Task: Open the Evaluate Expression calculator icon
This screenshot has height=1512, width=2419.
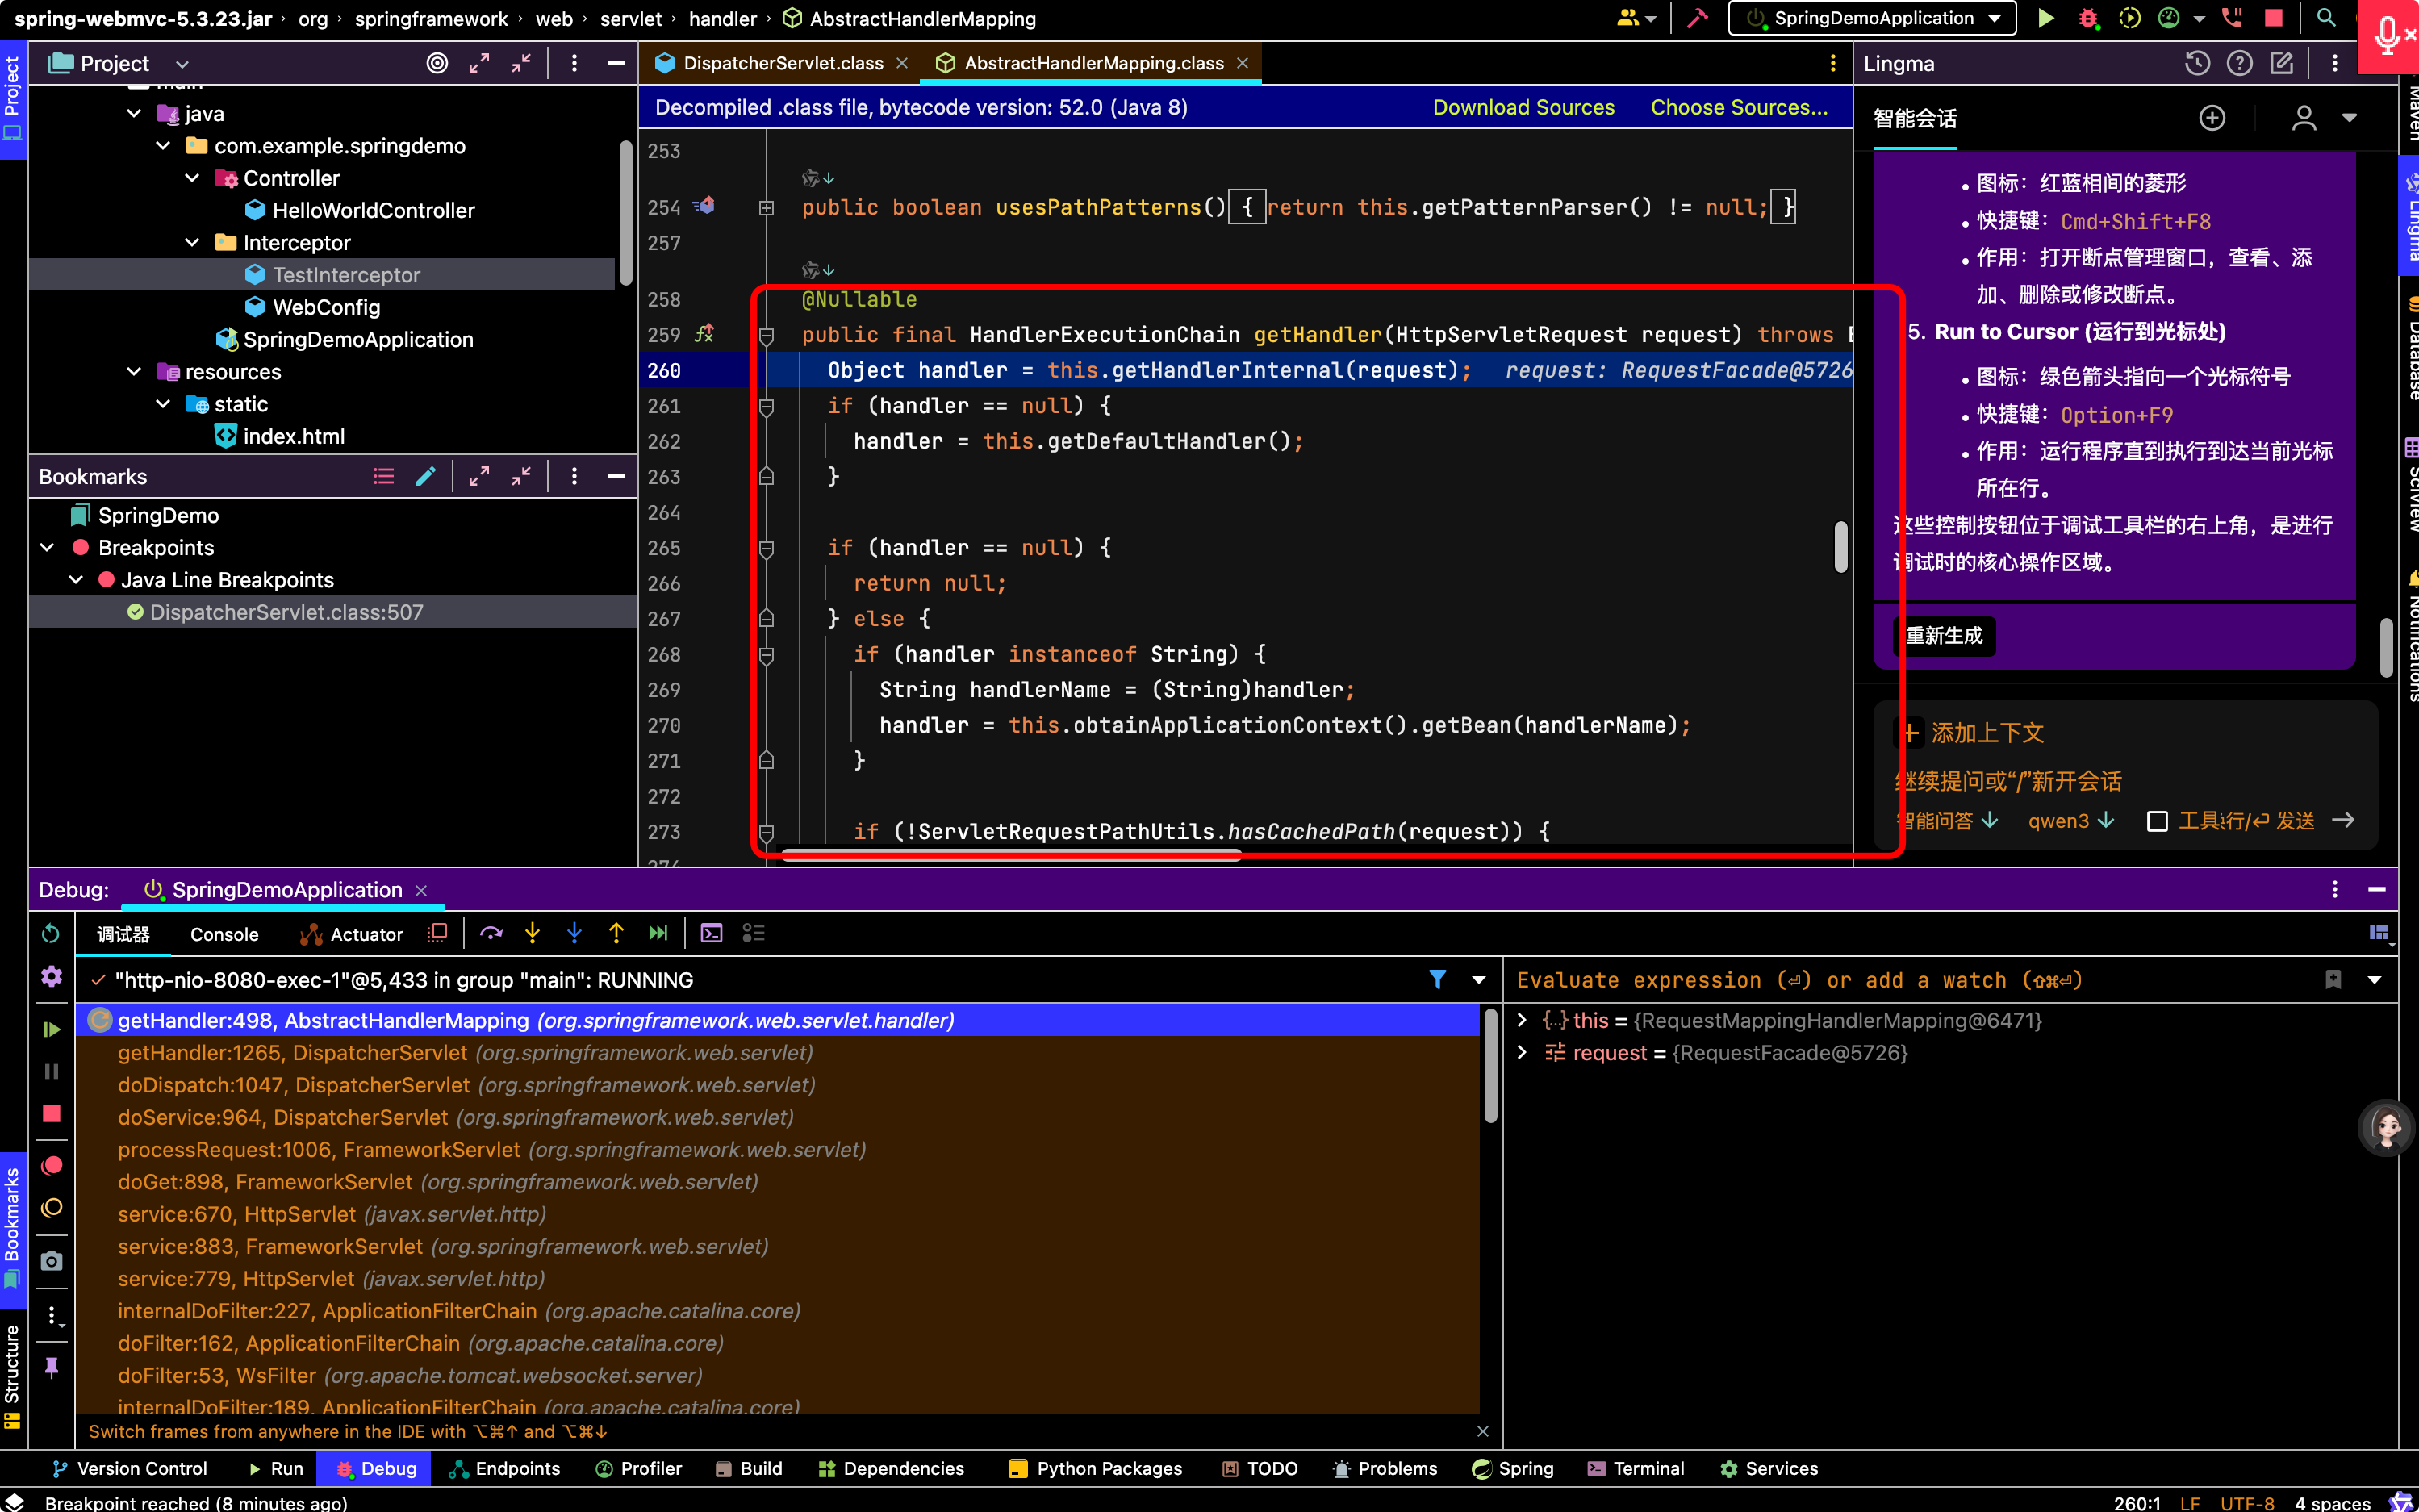Action: coord(711,933)
